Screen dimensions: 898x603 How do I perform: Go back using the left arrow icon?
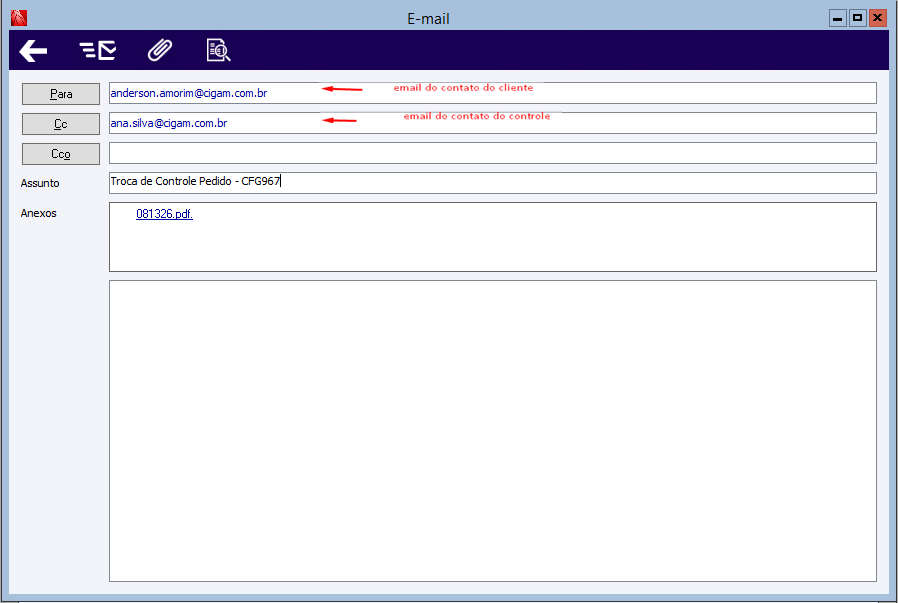33,51
